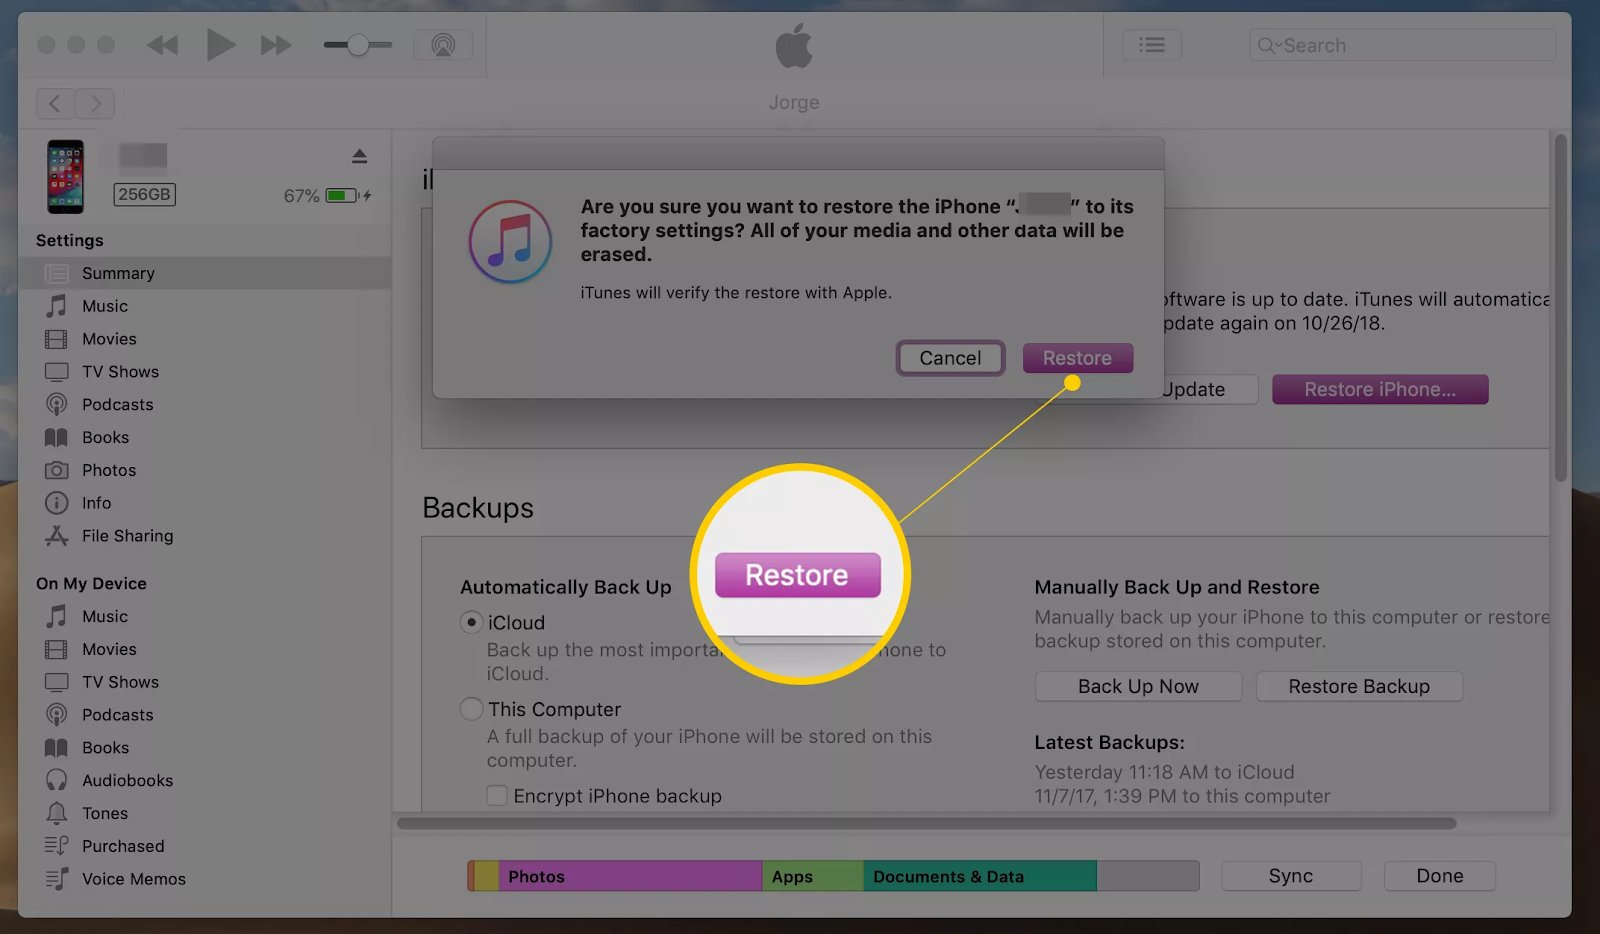
Task: Open the list view toolbar button
Action: (x=1152, y=45)
